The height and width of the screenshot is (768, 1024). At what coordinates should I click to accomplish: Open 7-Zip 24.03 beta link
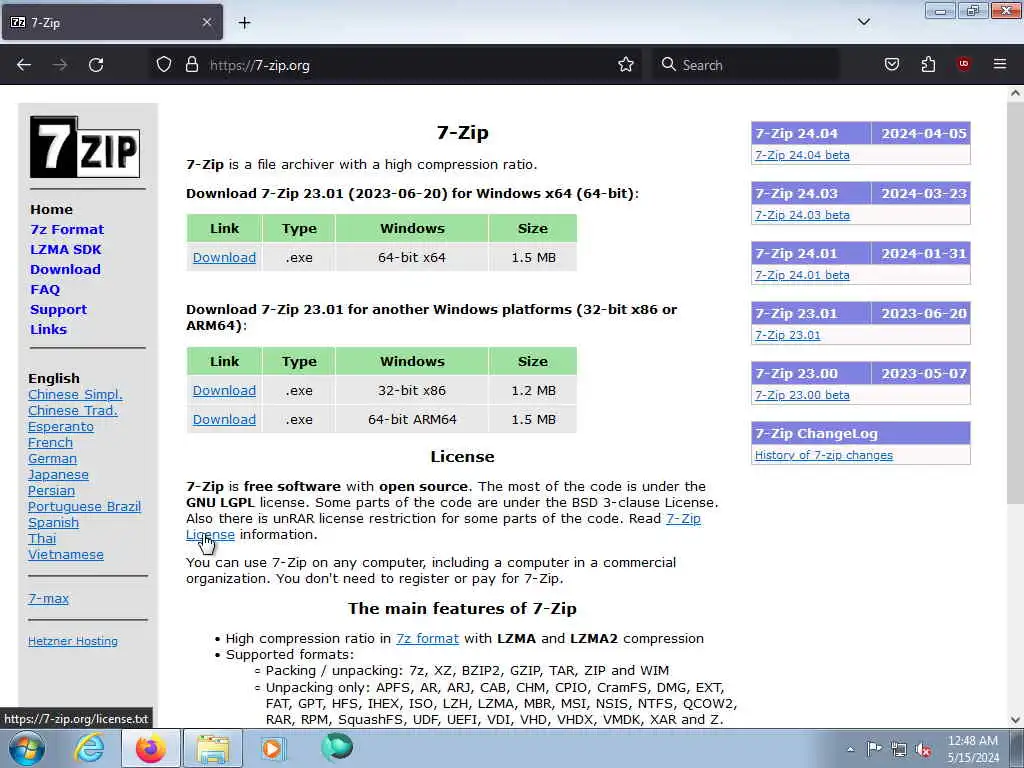point(802,215)
